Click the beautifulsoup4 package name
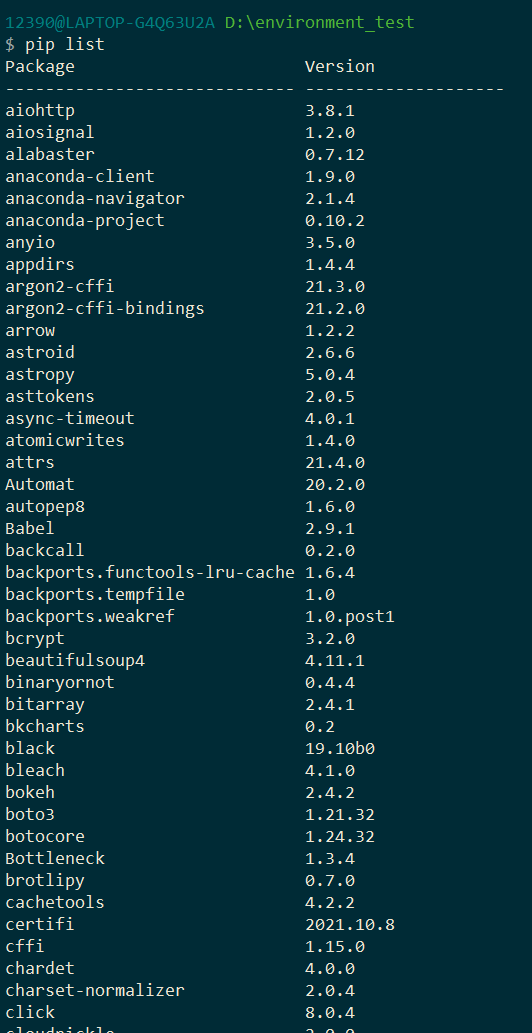Screen dimensions: 532x1033 coord(75,661)
